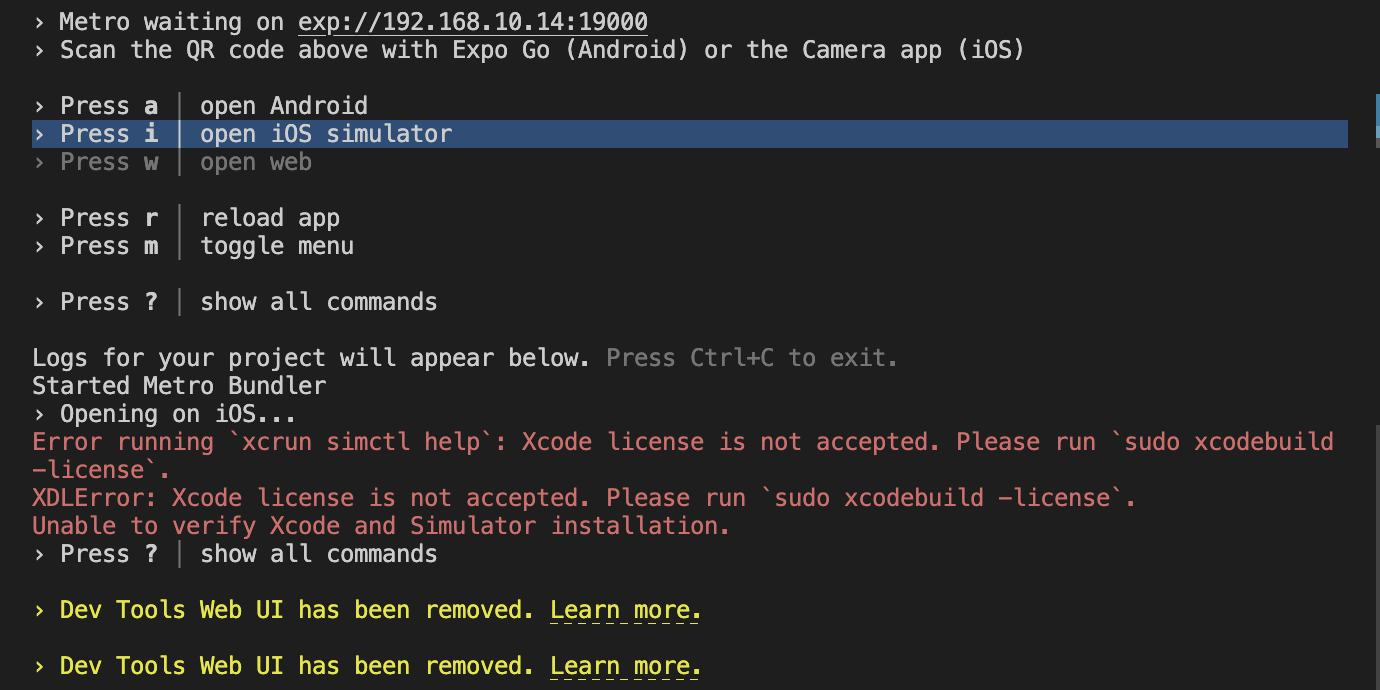This screenshot has height=690, width=1380.
Task: Click the Started Metro Bundler log line
Action: point(179,386)
